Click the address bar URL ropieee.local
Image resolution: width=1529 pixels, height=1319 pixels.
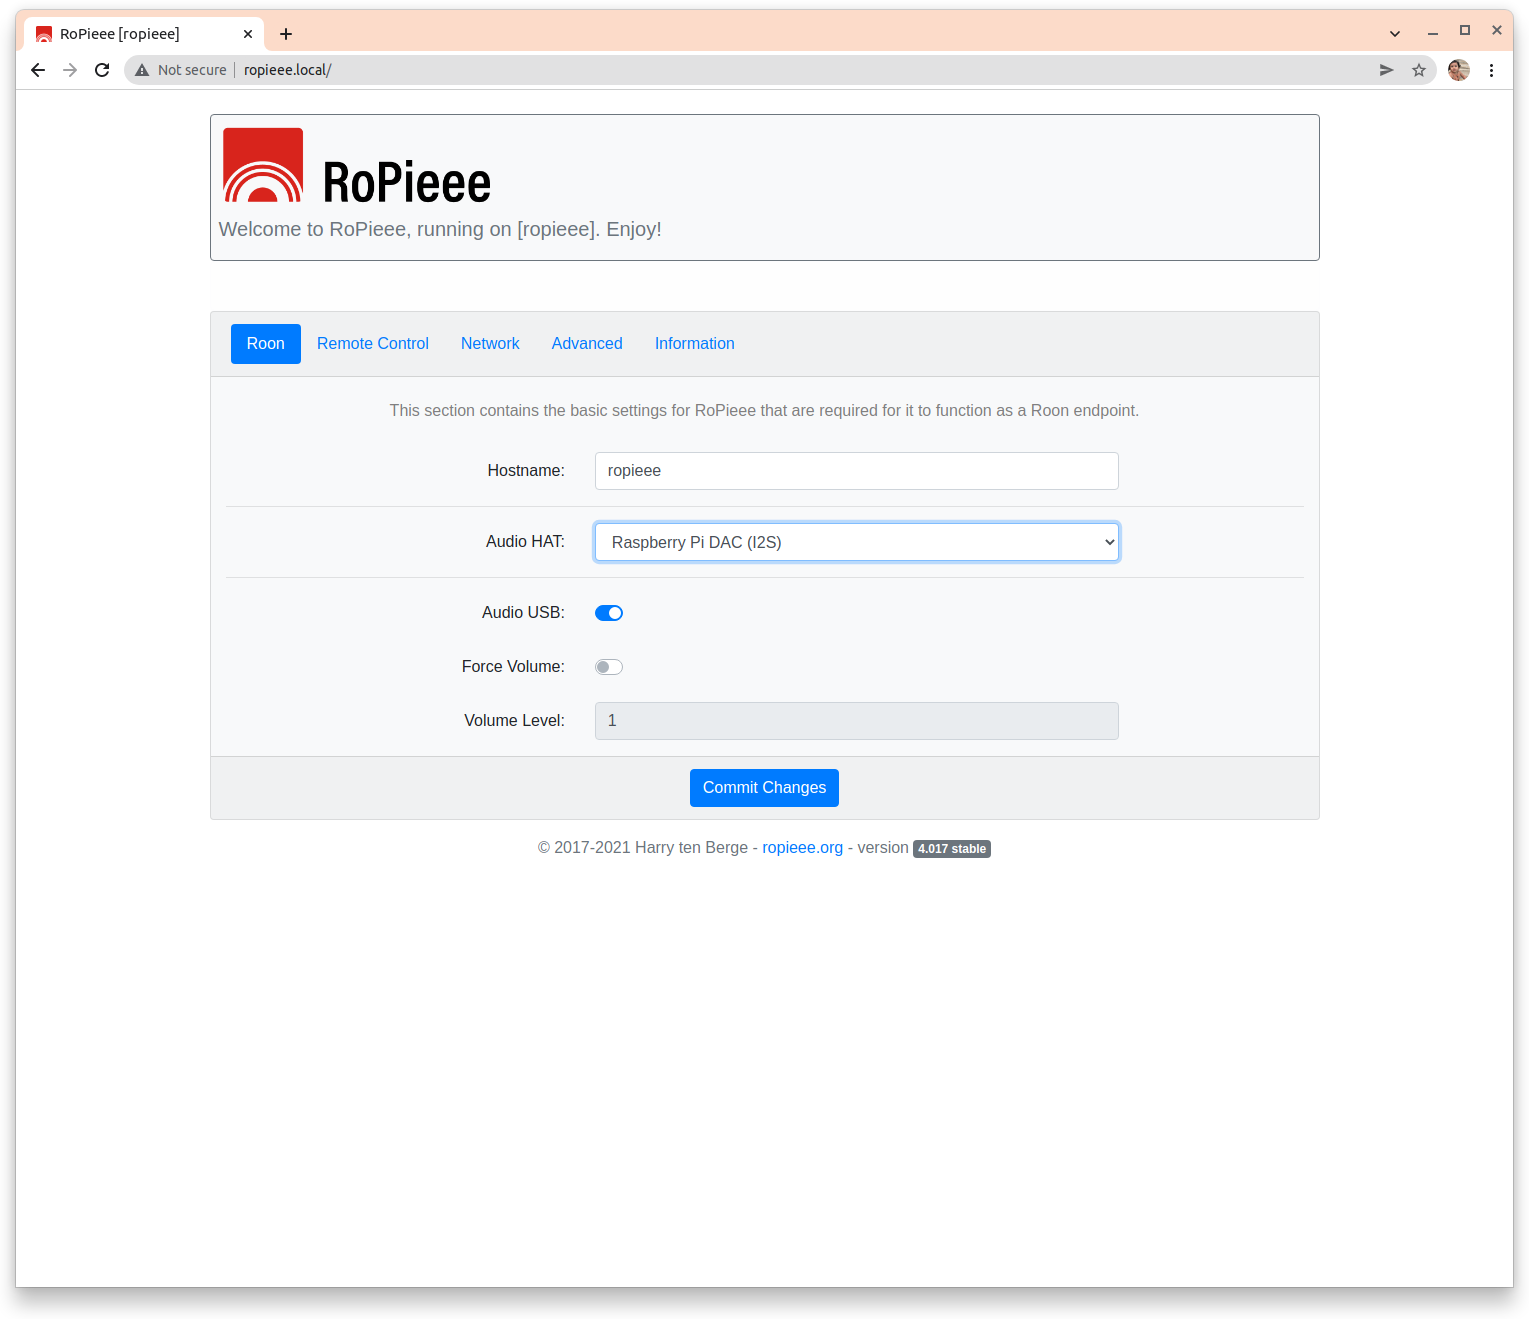click(287, 70)
